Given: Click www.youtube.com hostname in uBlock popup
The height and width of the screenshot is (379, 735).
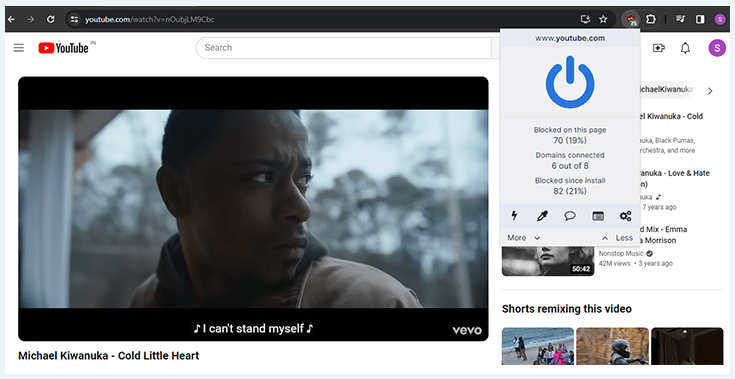Looking at the screenshot, I should point(570,38).
